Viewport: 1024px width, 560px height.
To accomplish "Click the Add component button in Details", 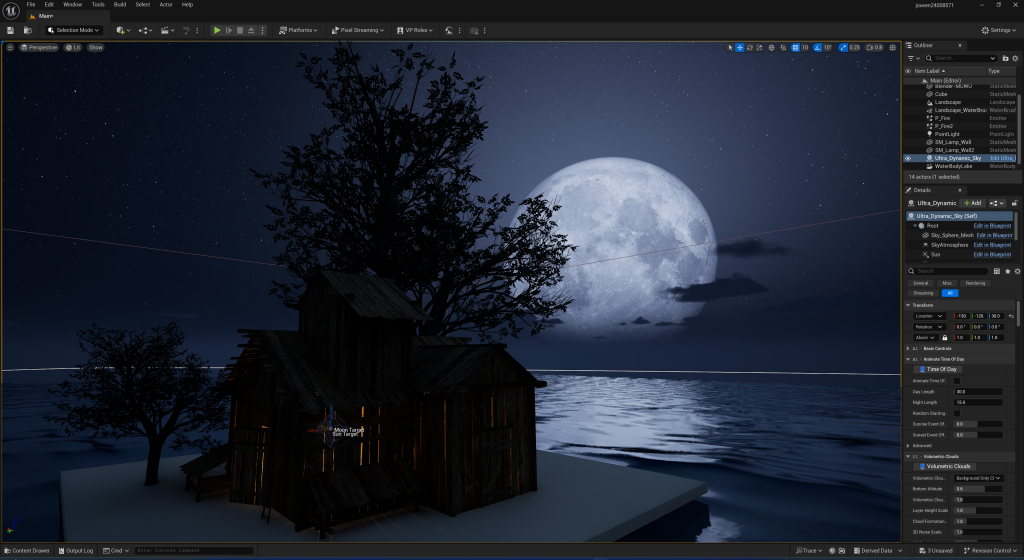I will point(973,203).
